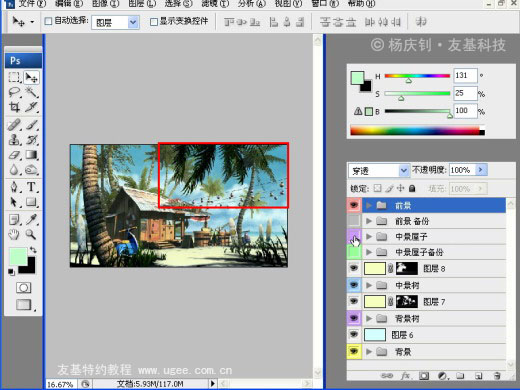The width and height of the screenshot is (520, 390).
Task: Open the 穿透 blend mode dropdown
Action: (379, 171)
